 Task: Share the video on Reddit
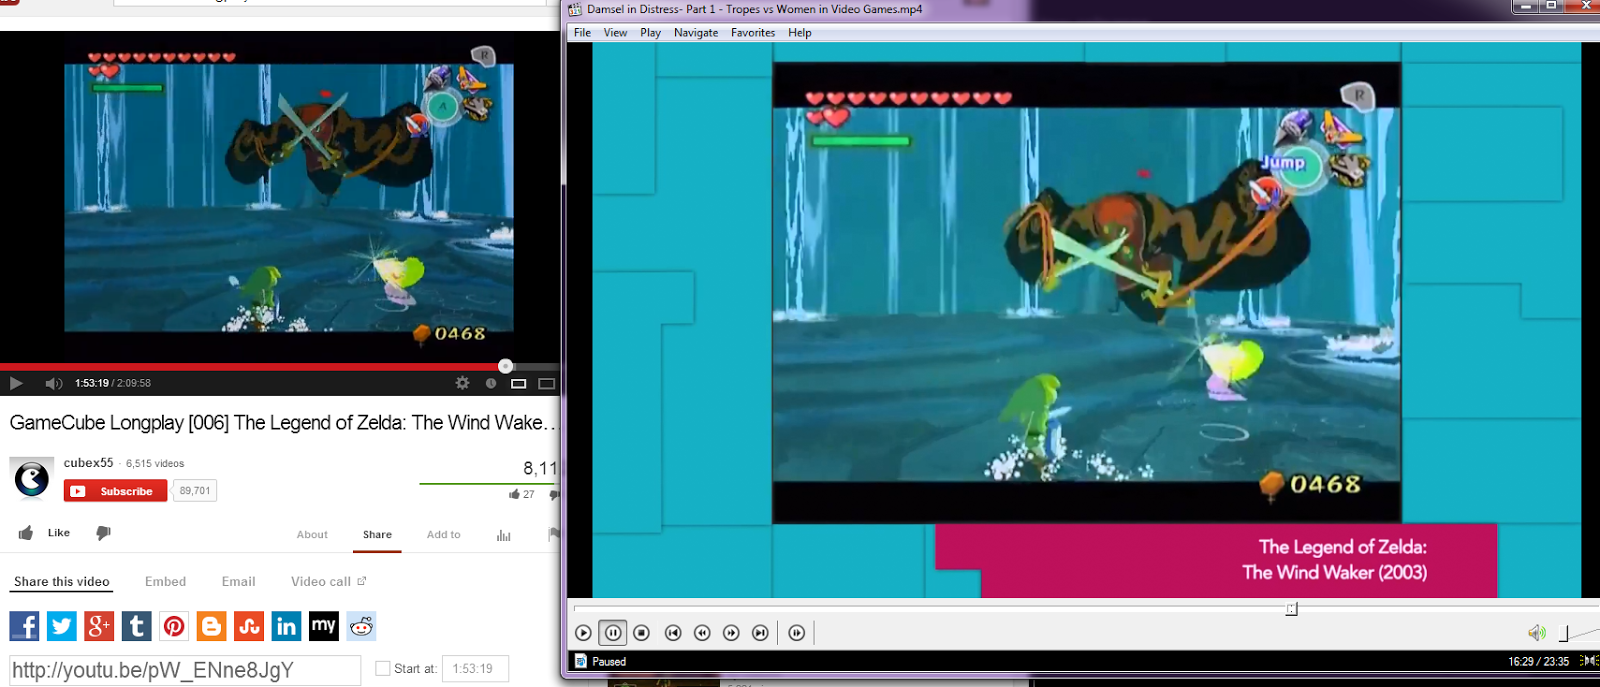tap(361, 626)
